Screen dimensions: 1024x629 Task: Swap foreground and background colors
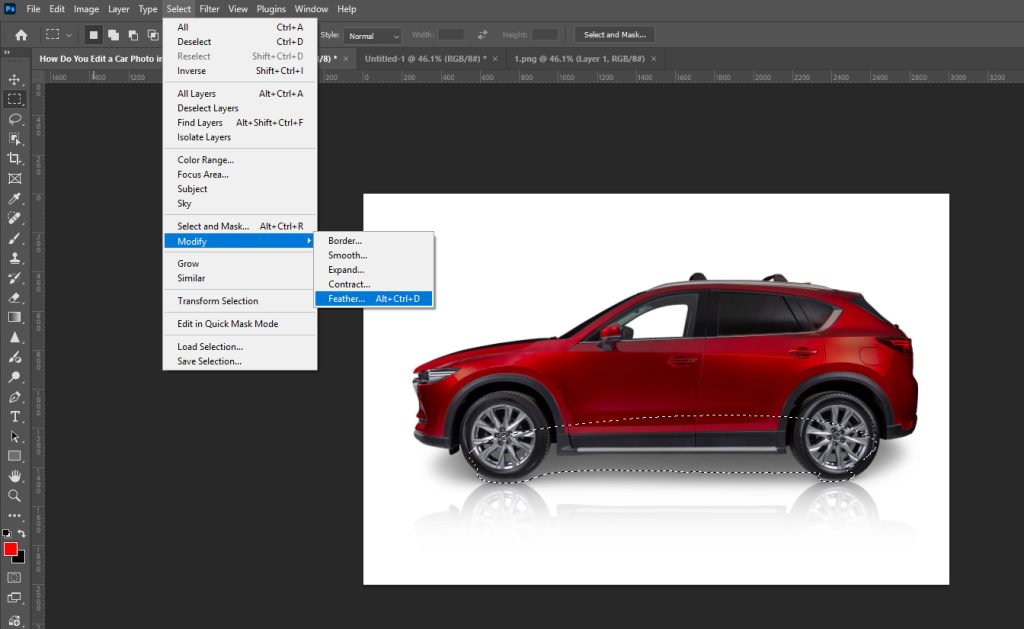pyautogui.click(x=22, y=534)
